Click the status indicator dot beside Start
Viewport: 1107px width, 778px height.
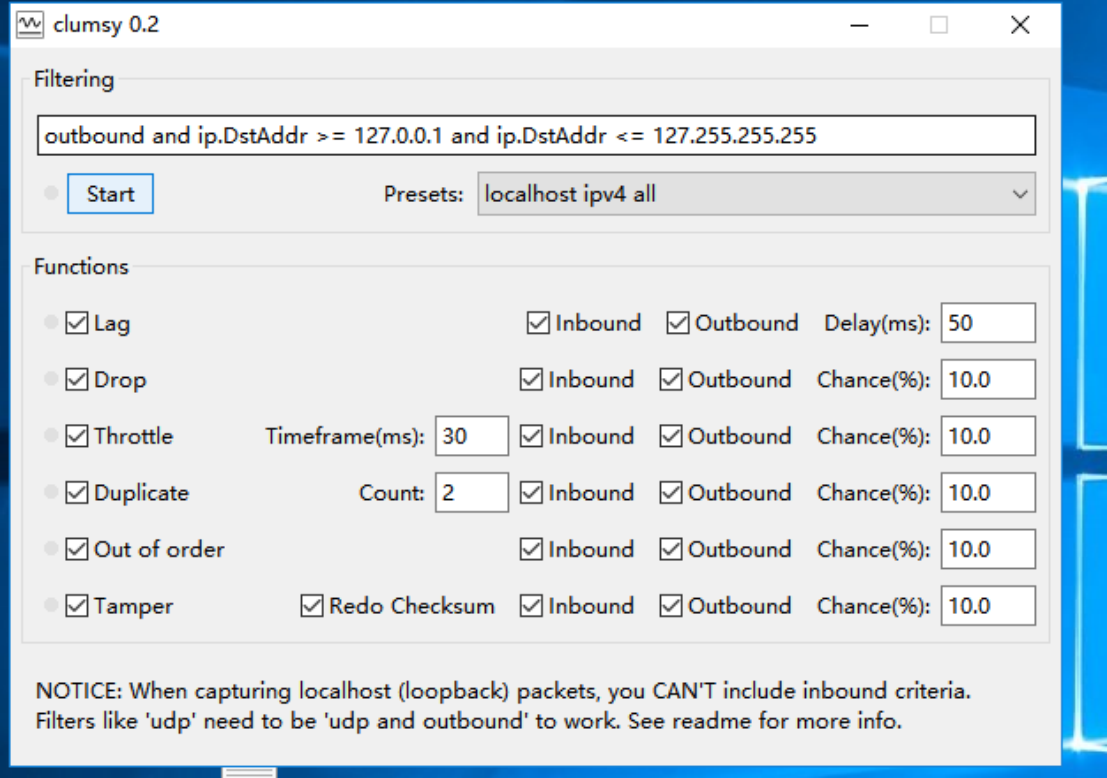point(51,194)
